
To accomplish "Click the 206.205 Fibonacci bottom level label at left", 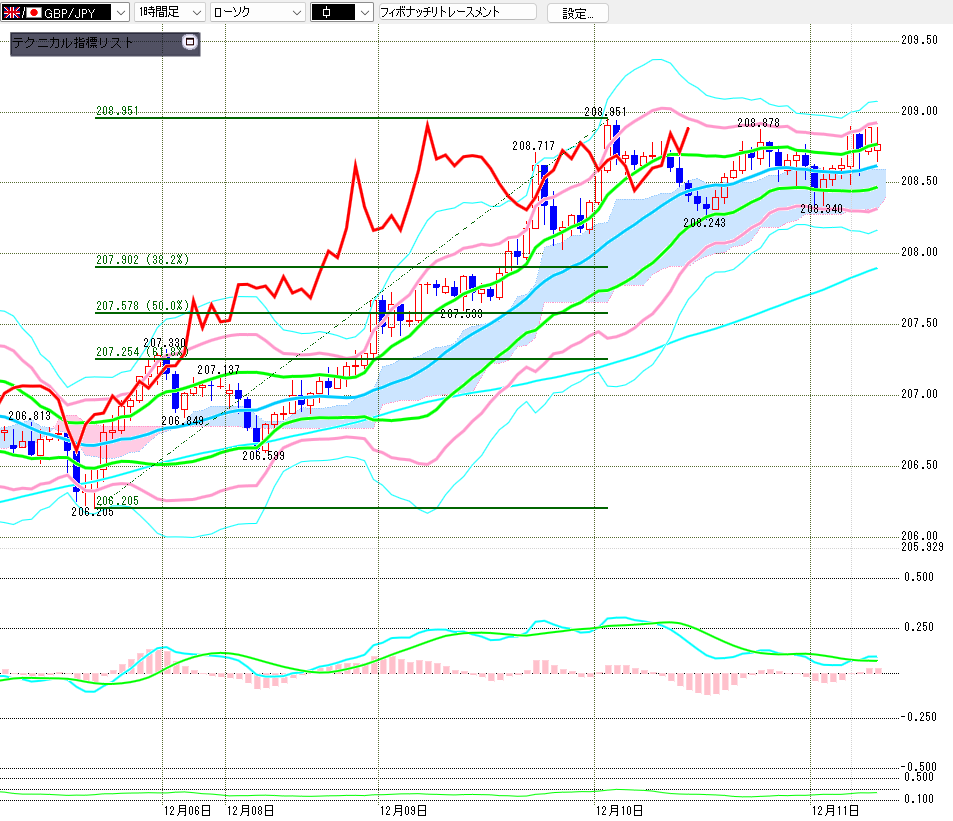I will click(x=116, y=500).
